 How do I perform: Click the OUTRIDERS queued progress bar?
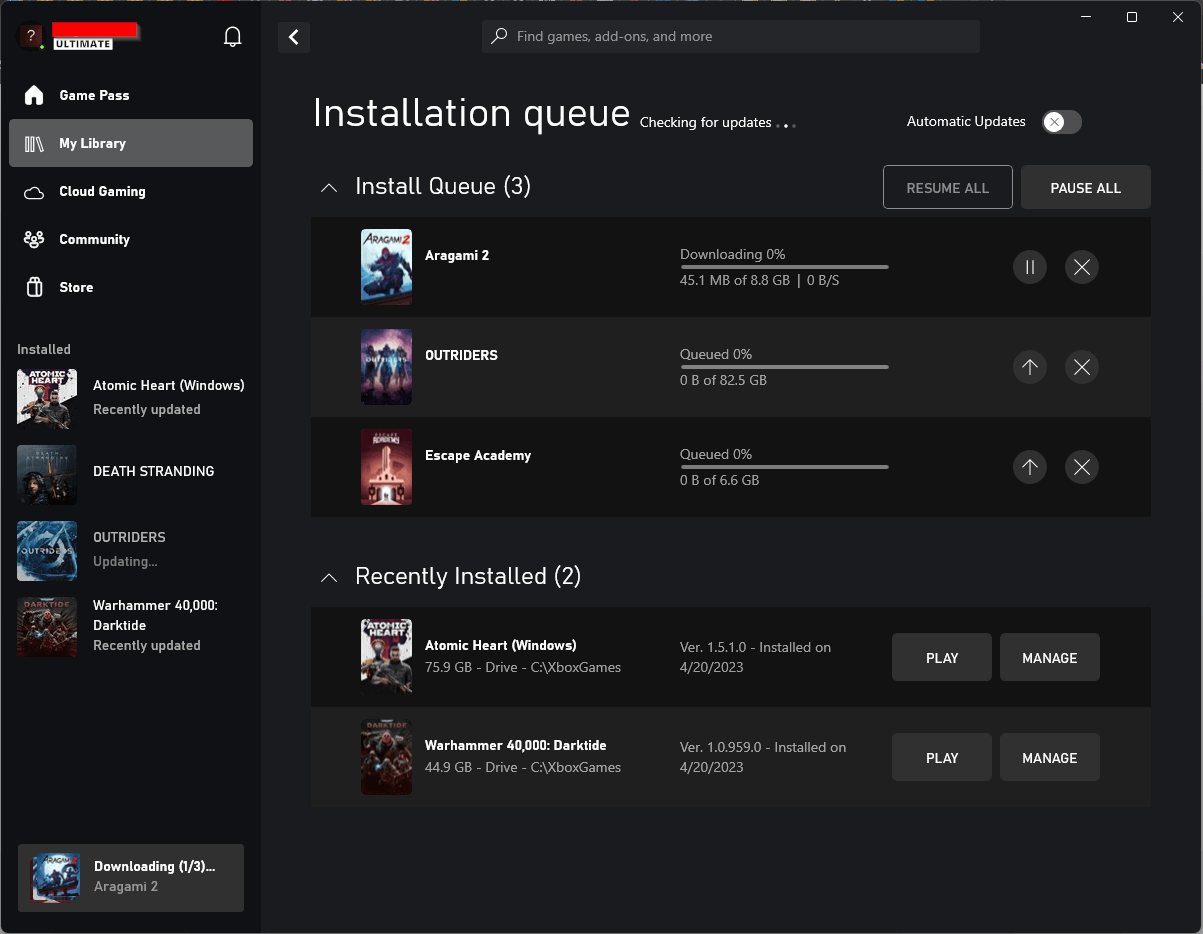(x=784, y=367)
